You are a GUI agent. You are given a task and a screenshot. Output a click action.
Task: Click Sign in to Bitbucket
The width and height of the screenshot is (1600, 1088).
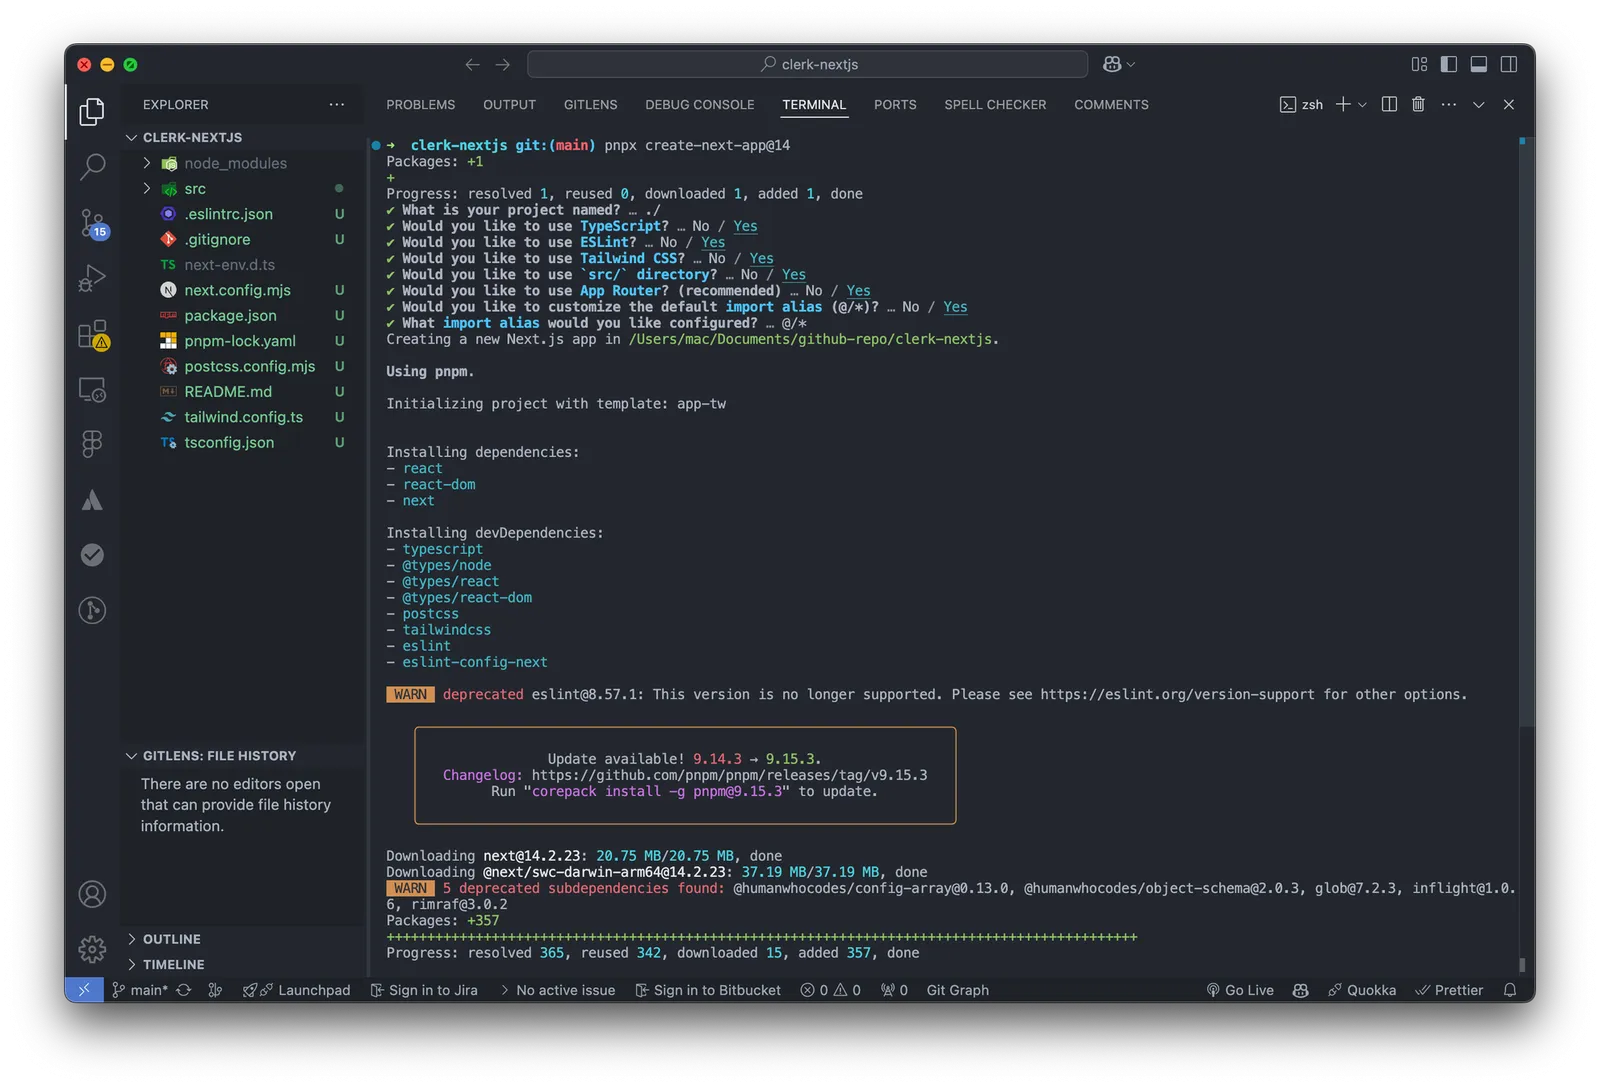coord(708,990)
